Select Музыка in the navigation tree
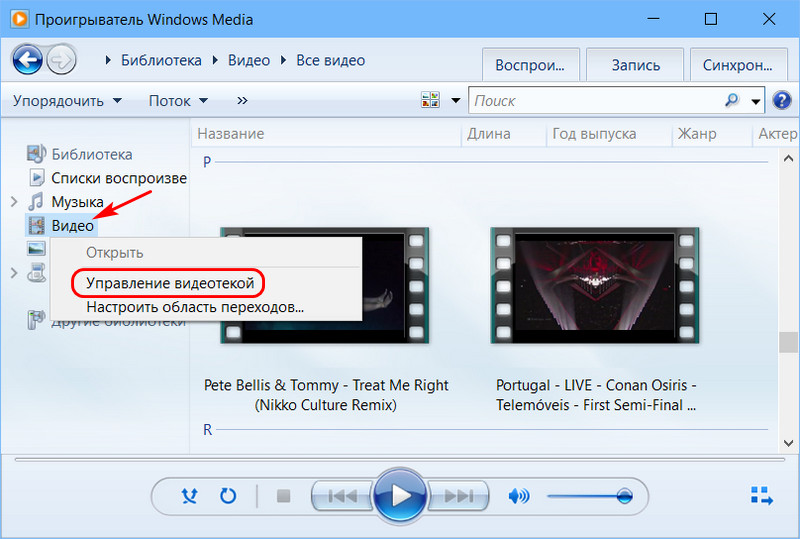 coord(77,202)
